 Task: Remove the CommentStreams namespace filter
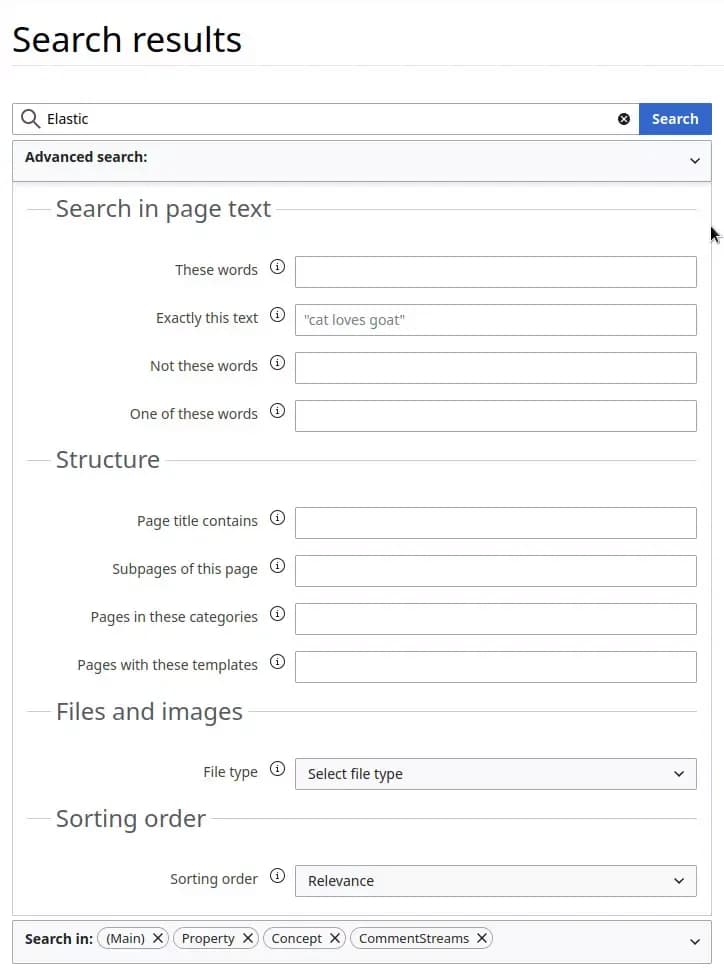point(482,938)
